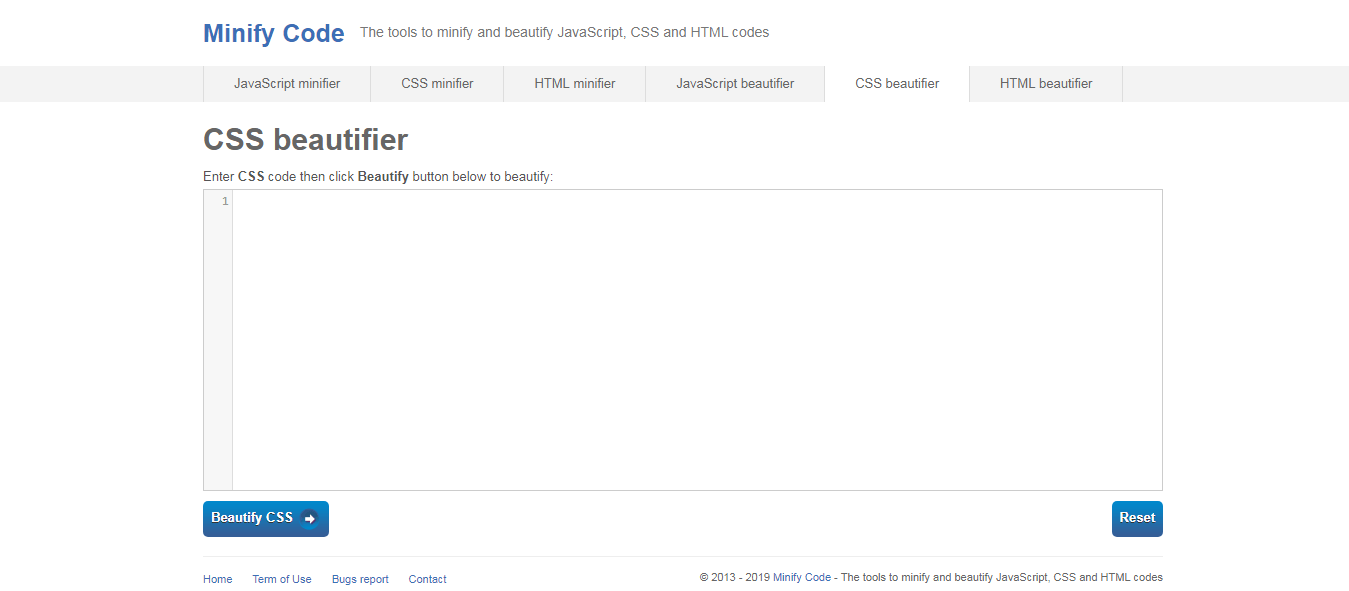
Task: Open the footer Contact link
Action: 427,578
